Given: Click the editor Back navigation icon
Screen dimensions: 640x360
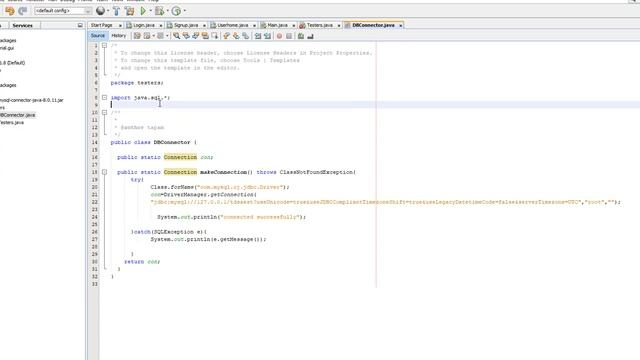Looking at the screenshot, I should point(147,36).
